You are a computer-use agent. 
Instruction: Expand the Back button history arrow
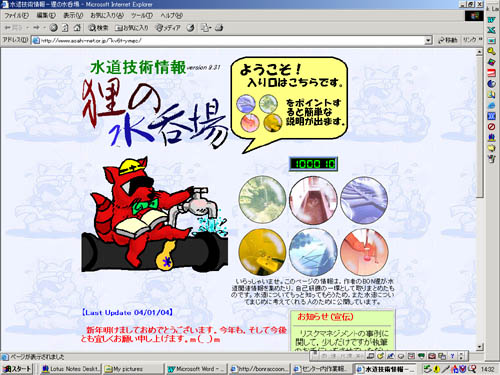(28, 28)
